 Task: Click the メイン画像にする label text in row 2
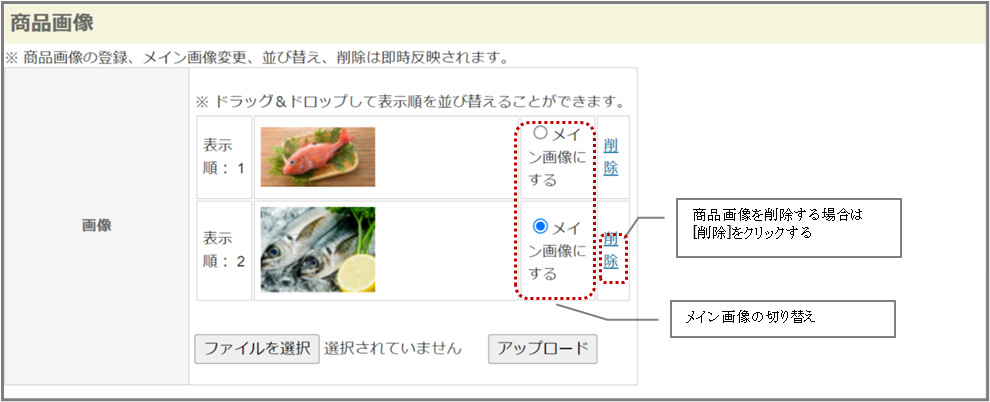[x=558, y=250]
